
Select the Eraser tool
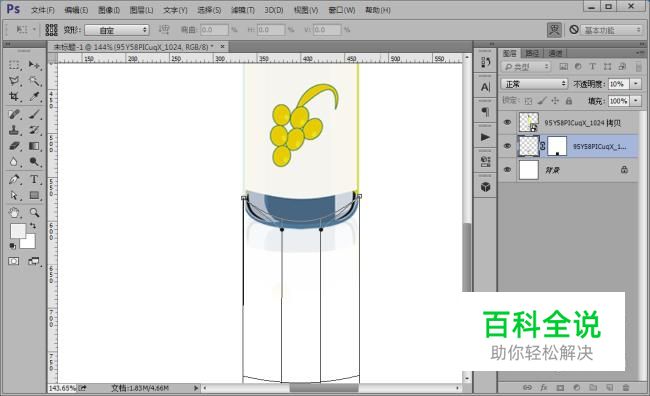[14, 146]
